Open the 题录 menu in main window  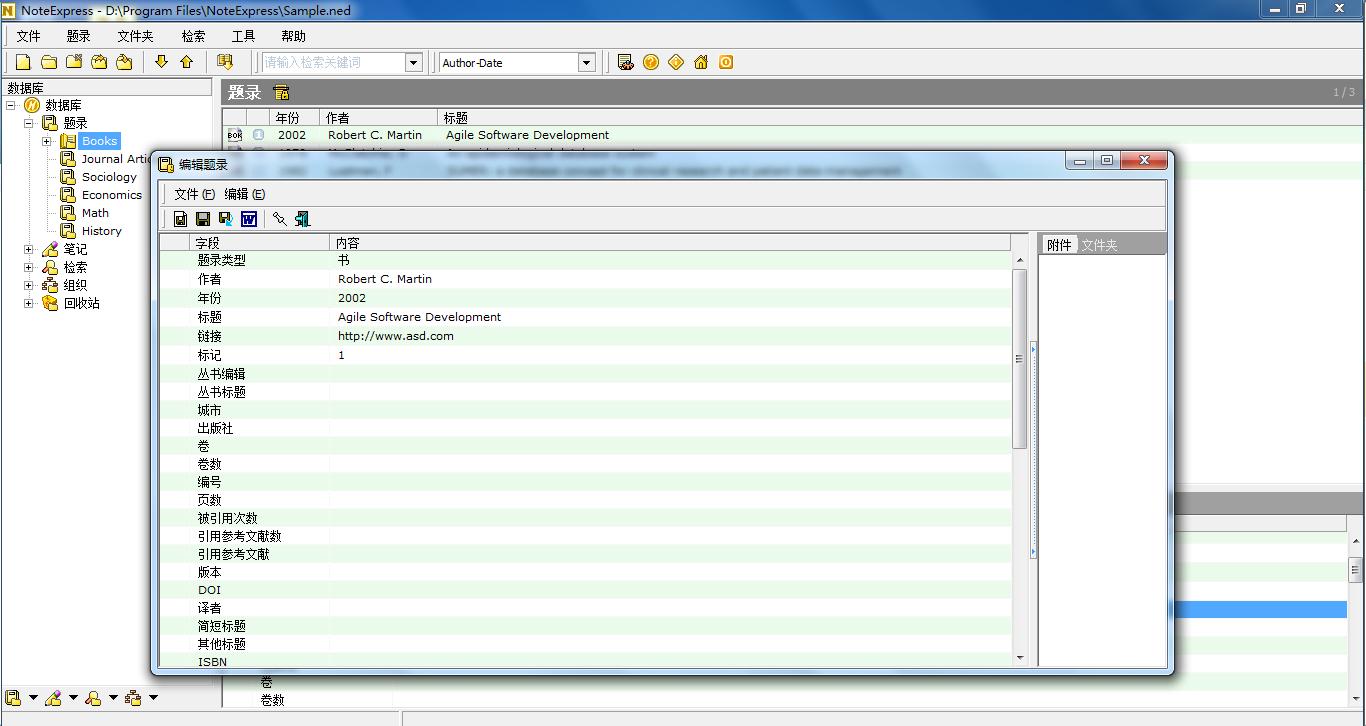tap(78, 36)
